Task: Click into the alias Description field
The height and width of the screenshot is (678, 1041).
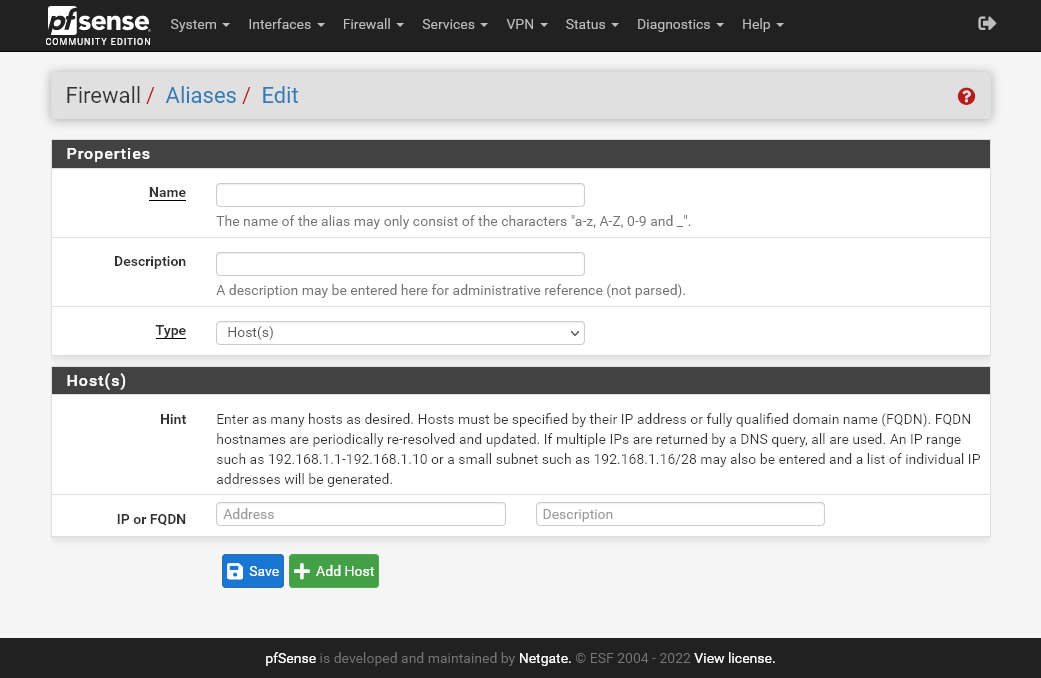Action: tap(400, 264)
